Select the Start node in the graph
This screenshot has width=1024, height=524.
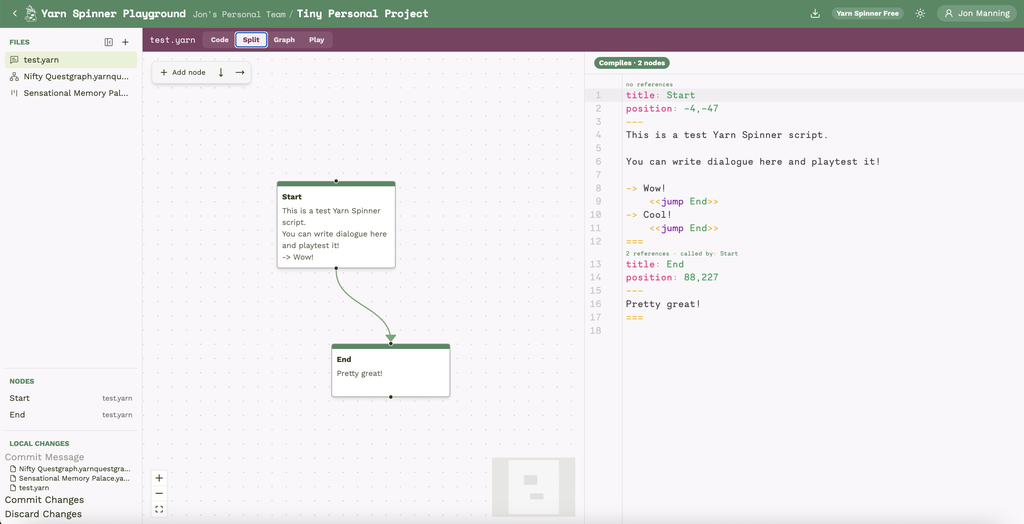(336, 225)
